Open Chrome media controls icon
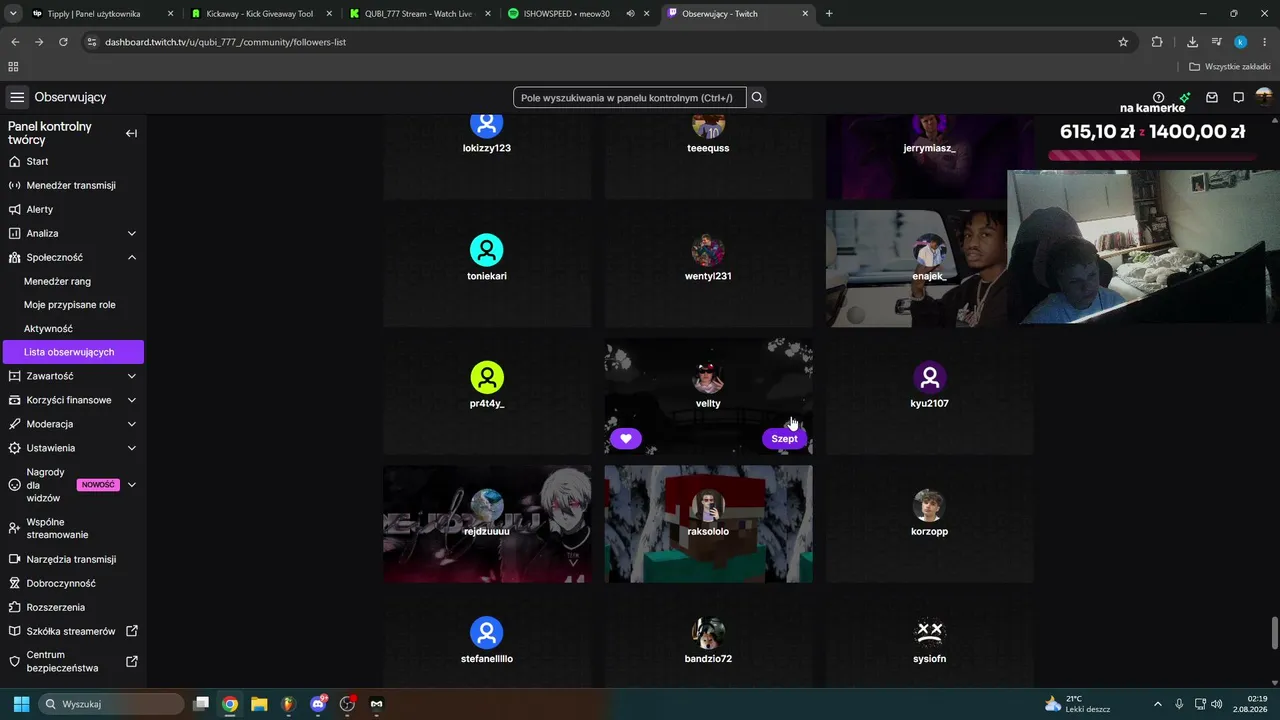 [x=1217, y=42]
